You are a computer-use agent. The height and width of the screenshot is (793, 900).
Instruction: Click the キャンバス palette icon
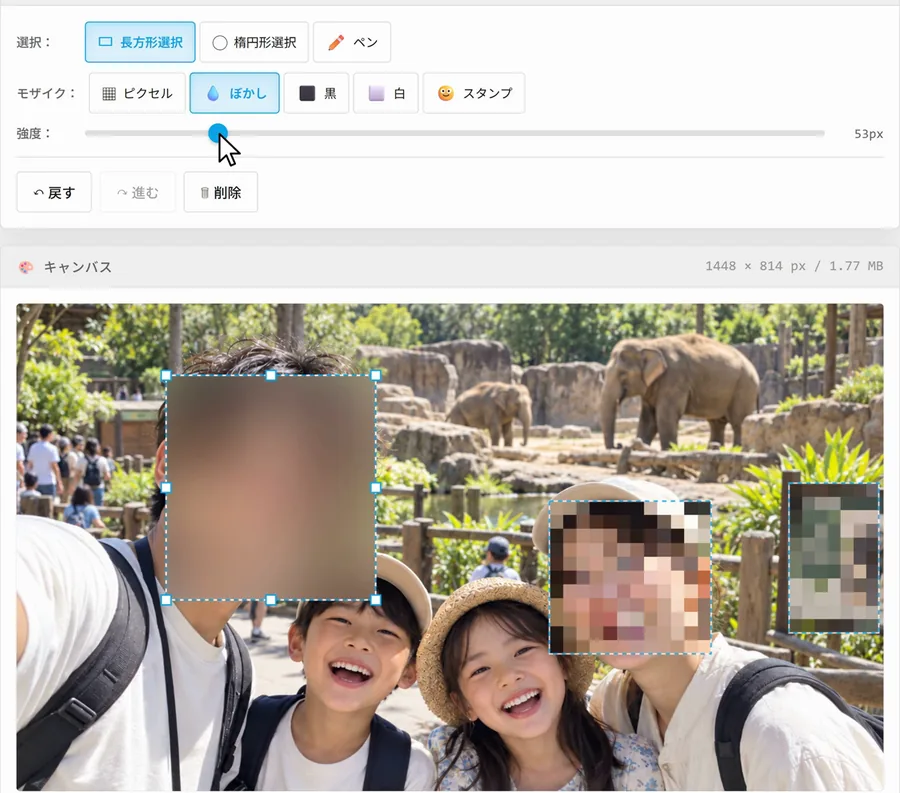(26, 267)
